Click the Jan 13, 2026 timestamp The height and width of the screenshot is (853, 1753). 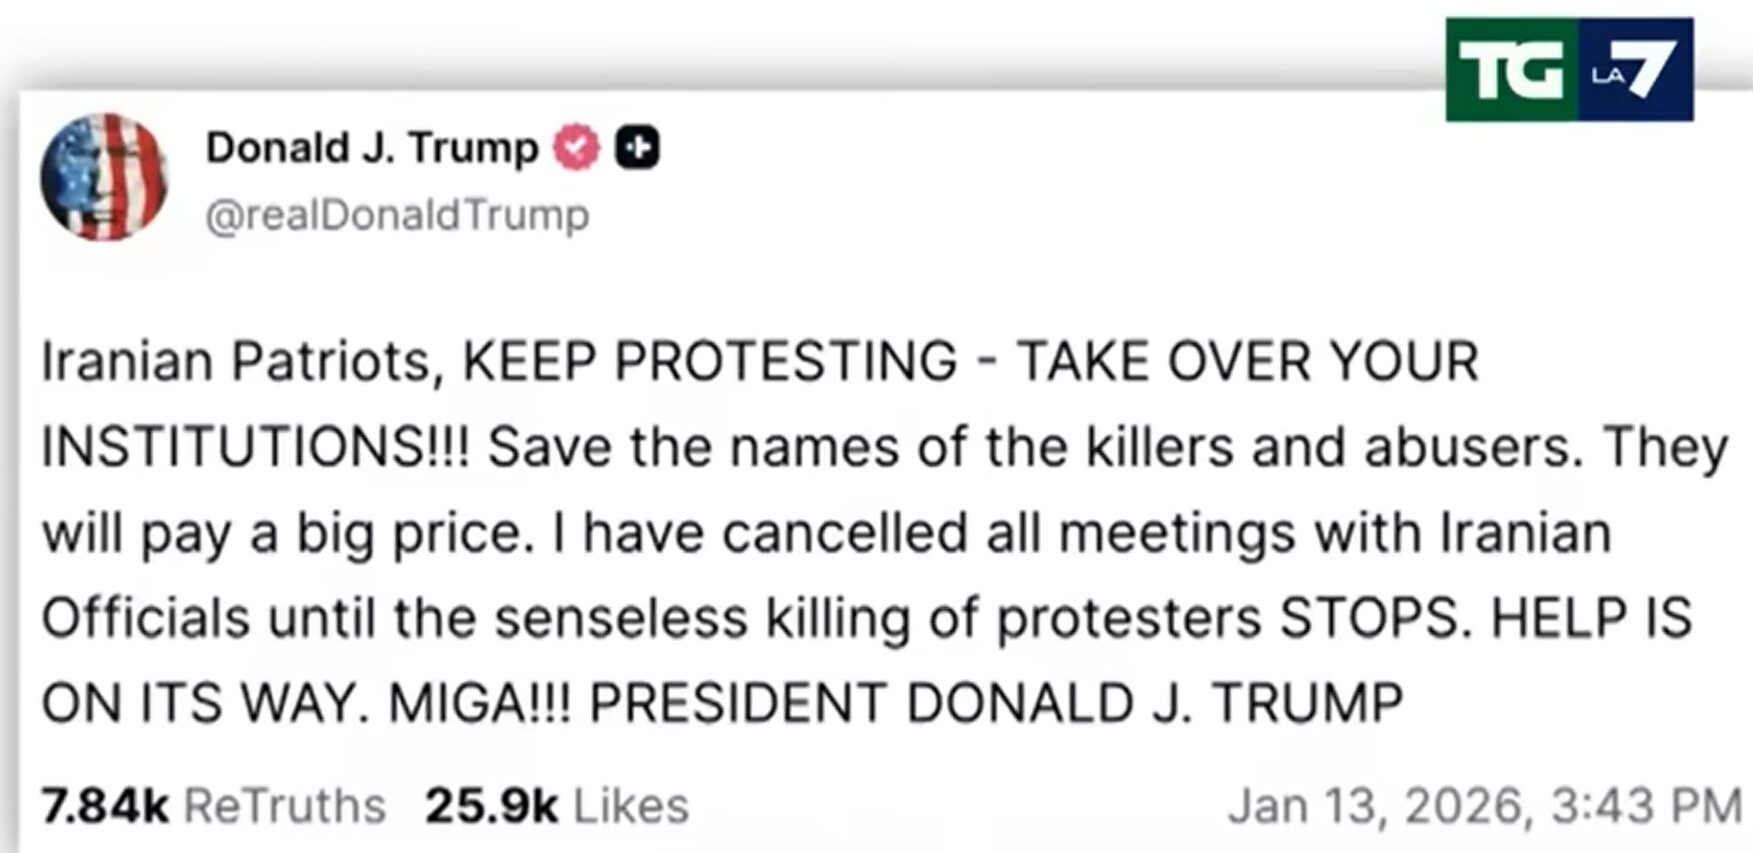[x=1484, y=806]
